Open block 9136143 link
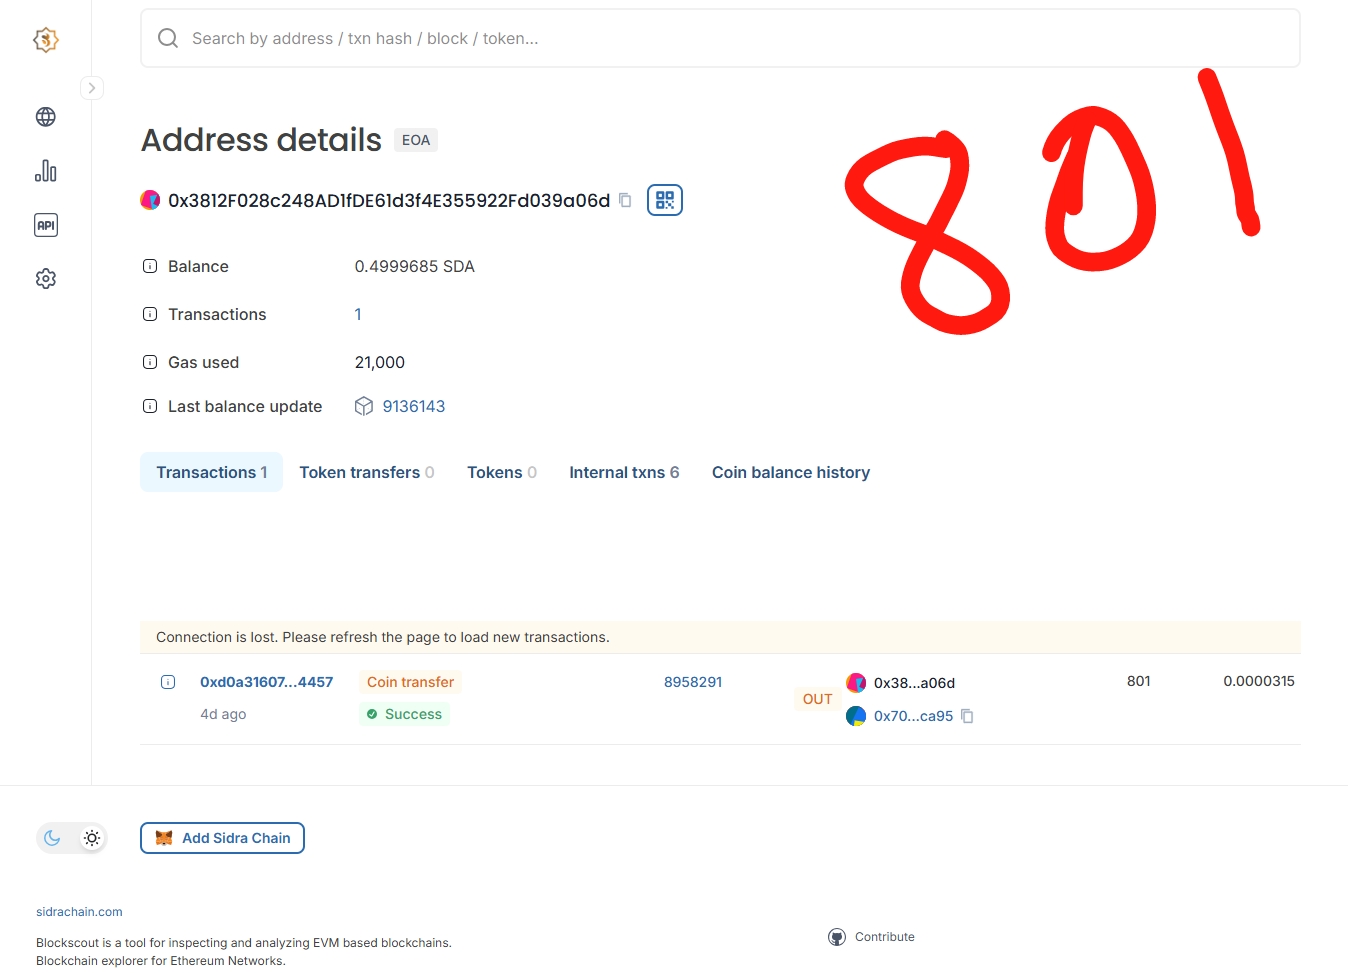The image size is (1348, 973). click(413, 406)
